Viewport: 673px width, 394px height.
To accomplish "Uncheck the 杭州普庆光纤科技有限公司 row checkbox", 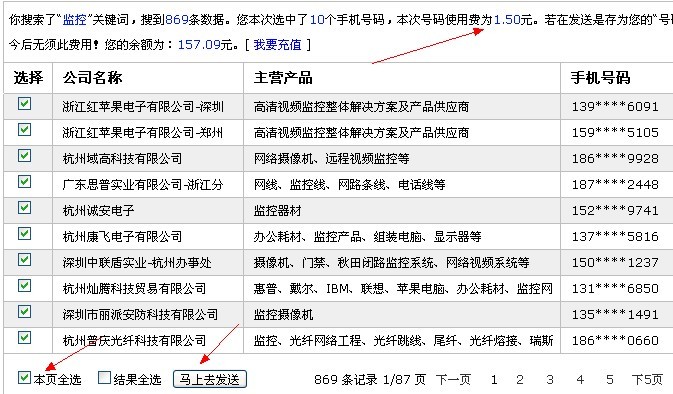I will 24,338.
